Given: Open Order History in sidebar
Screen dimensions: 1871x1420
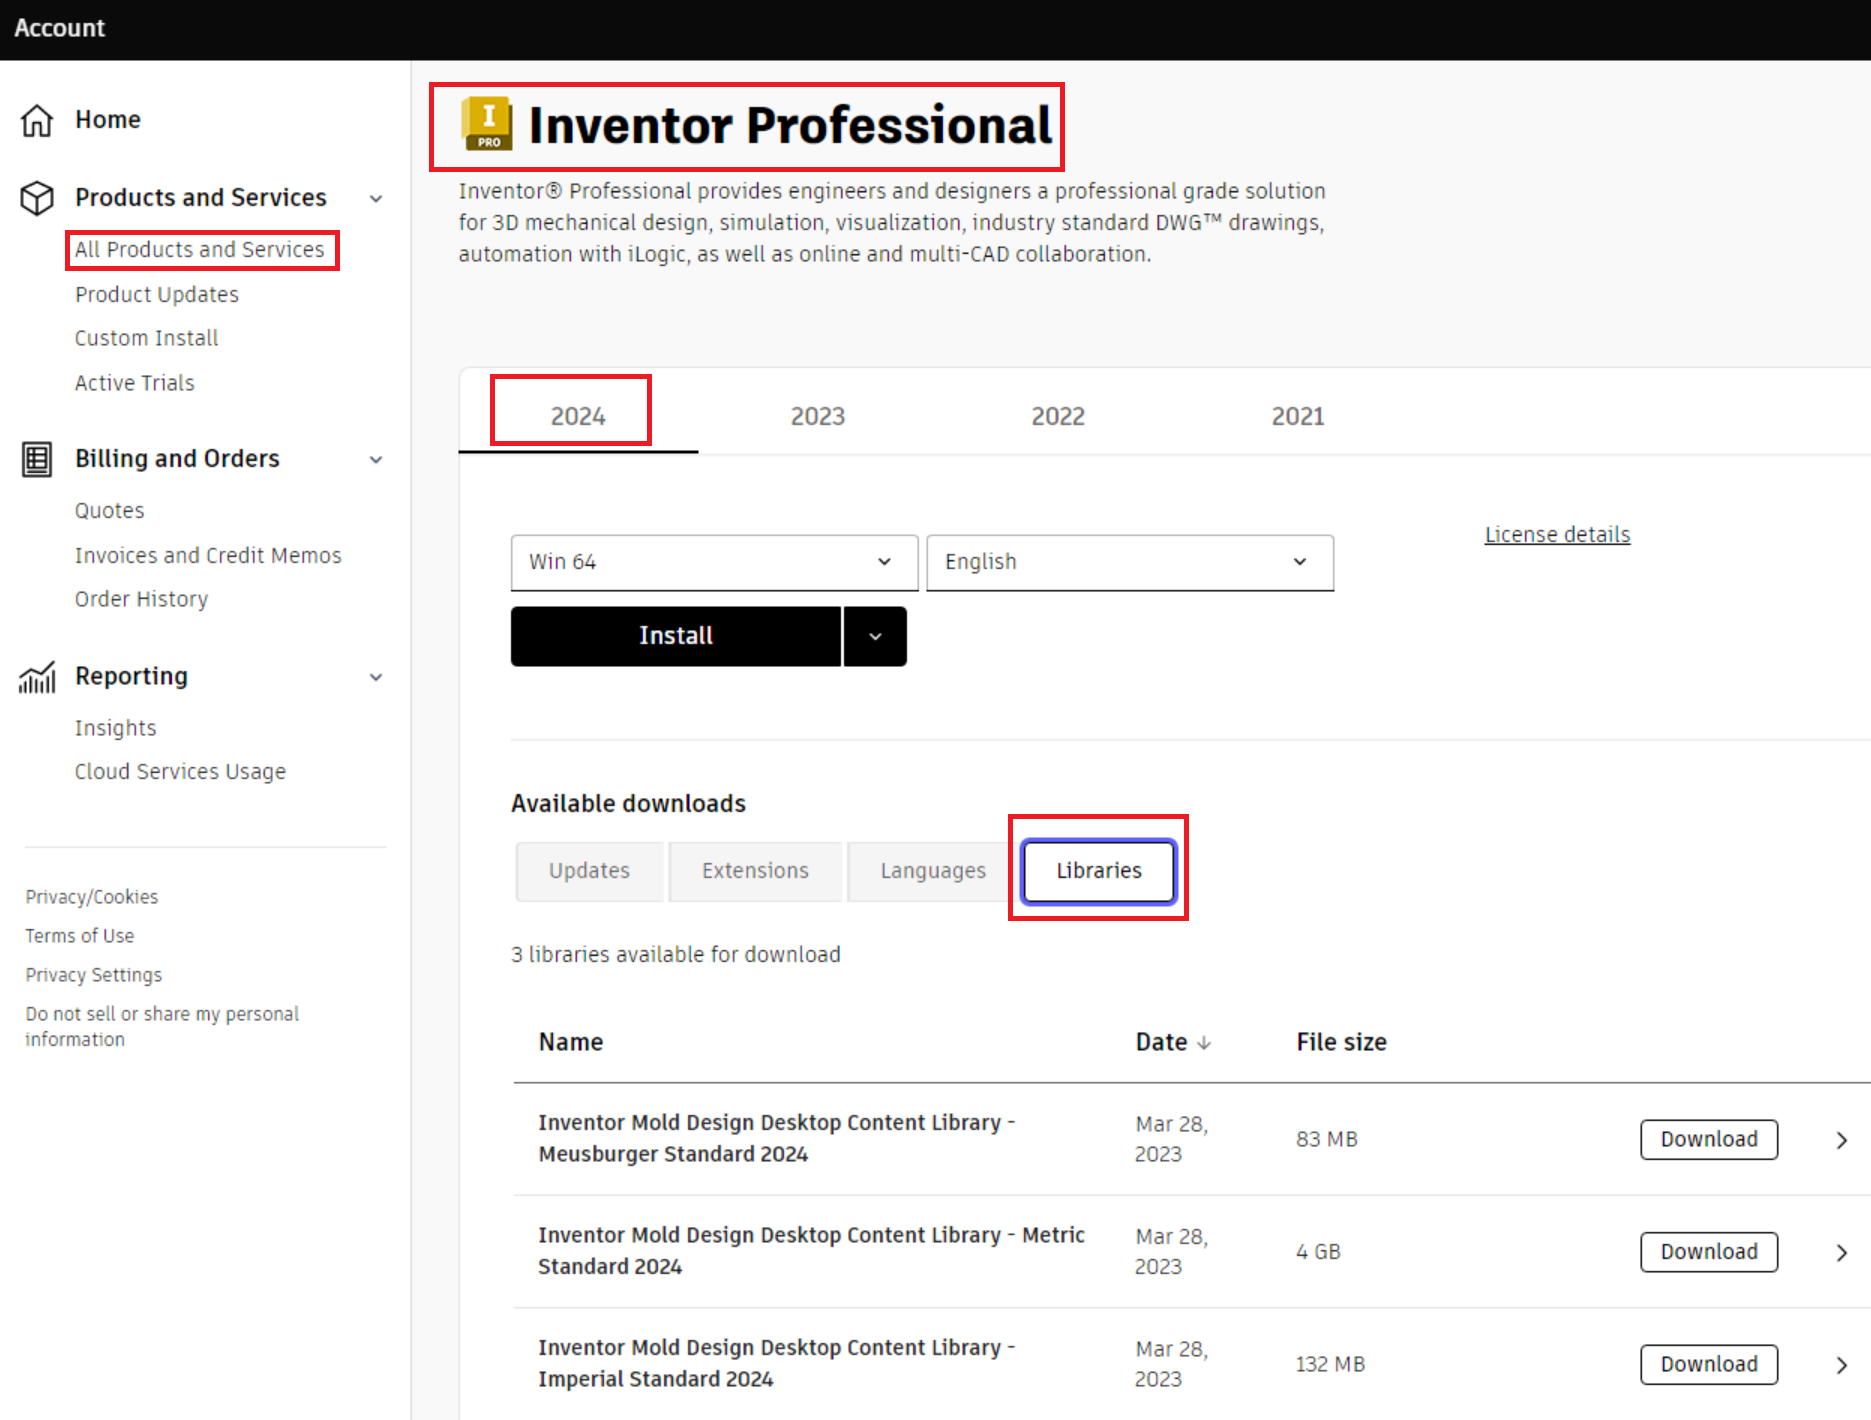Looking at the screenshot, I should (142, 600).
